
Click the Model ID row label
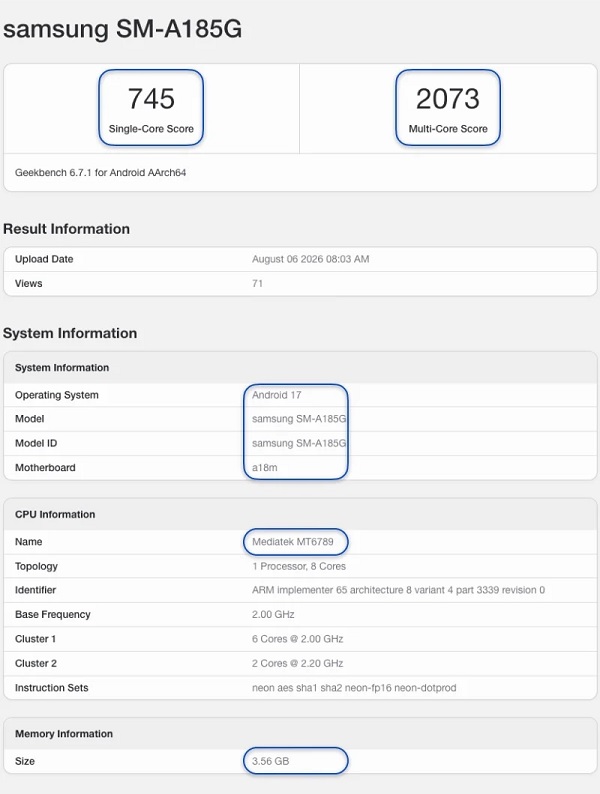[x=36, y=443]
